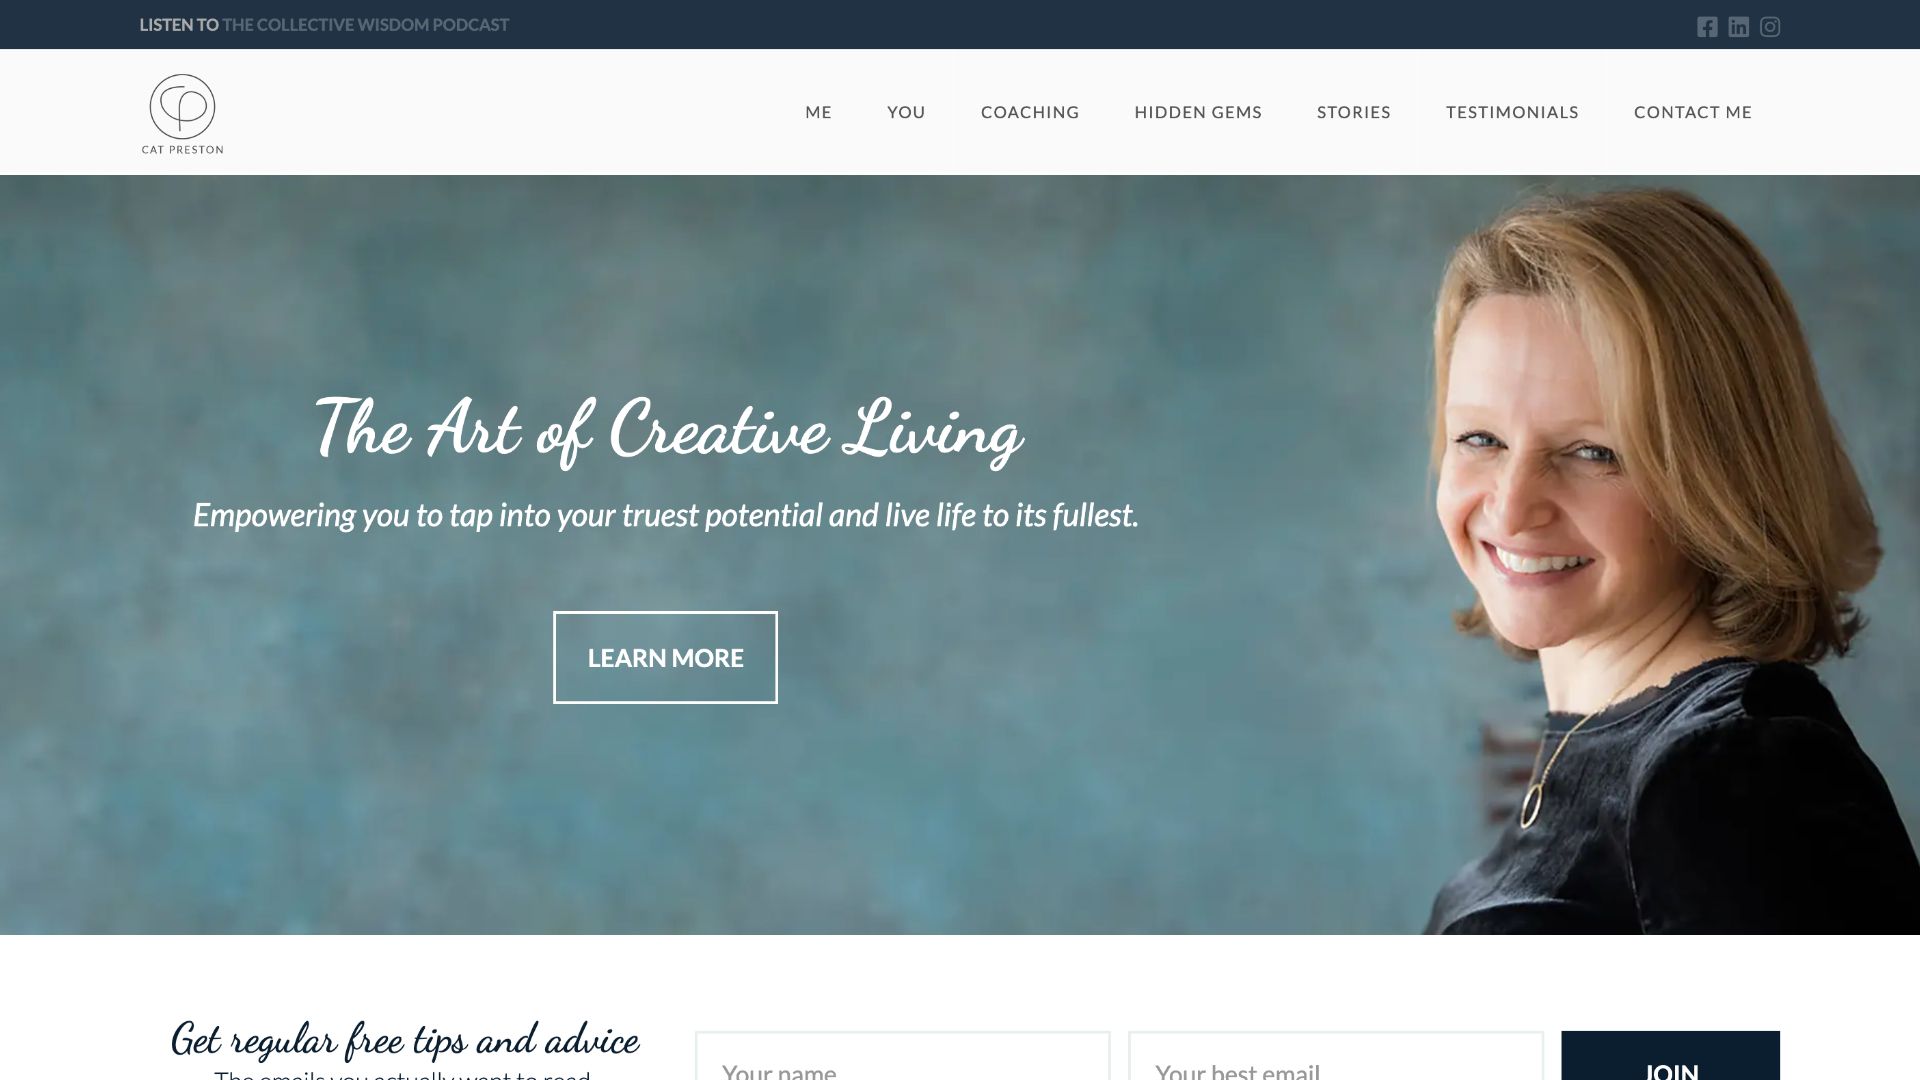Click the LEARN MORE button
The width and height of the screenshot is (1920, 1080).
(x=665, y=657)
